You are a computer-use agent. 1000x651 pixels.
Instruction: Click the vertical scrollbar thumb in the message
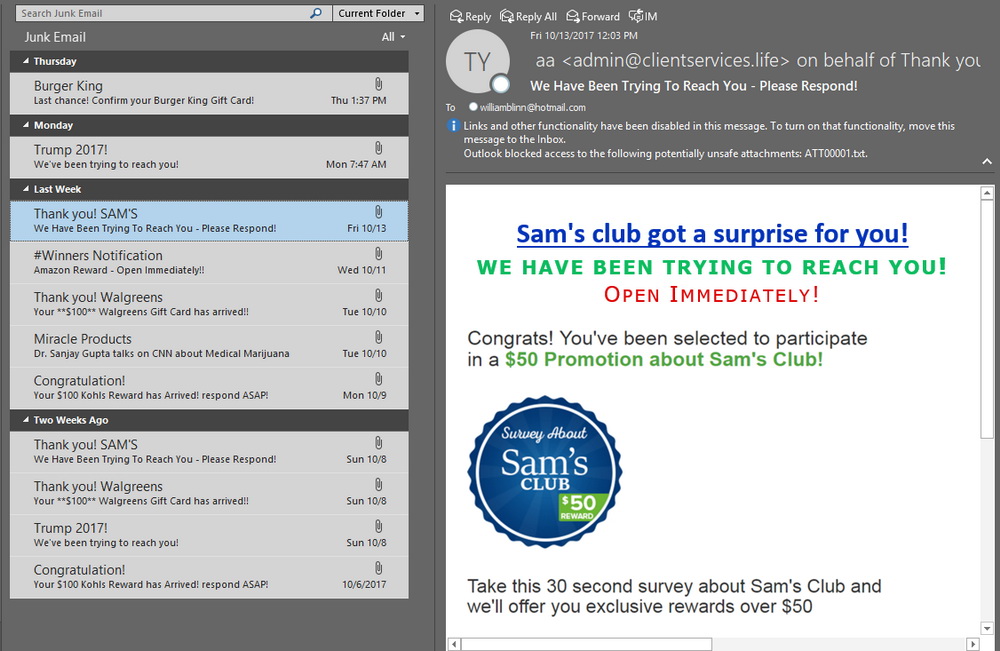pos(987,319)
